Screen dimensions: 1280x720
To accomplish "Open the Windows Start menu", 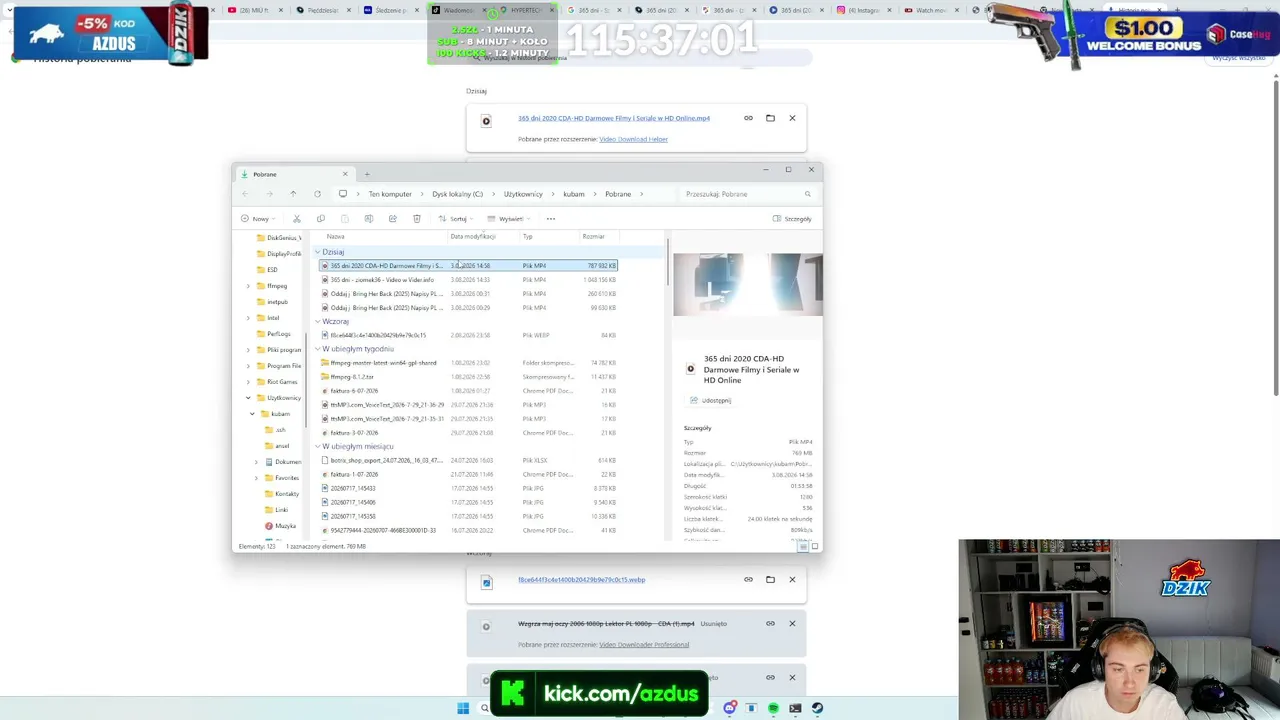I will coord(463,708).
